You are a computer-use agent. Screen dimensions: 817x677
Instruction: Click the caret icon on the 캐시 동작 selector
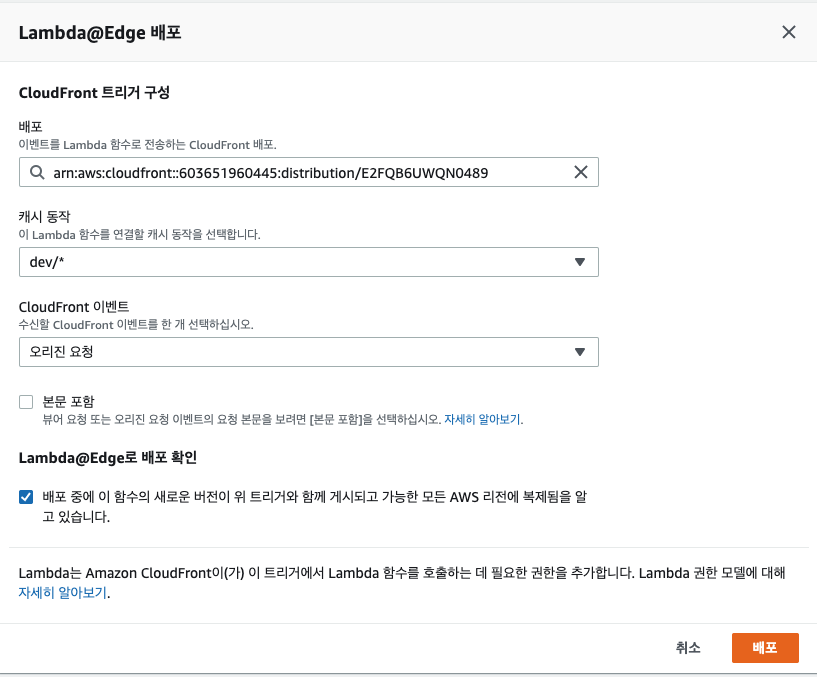[580, 262]
